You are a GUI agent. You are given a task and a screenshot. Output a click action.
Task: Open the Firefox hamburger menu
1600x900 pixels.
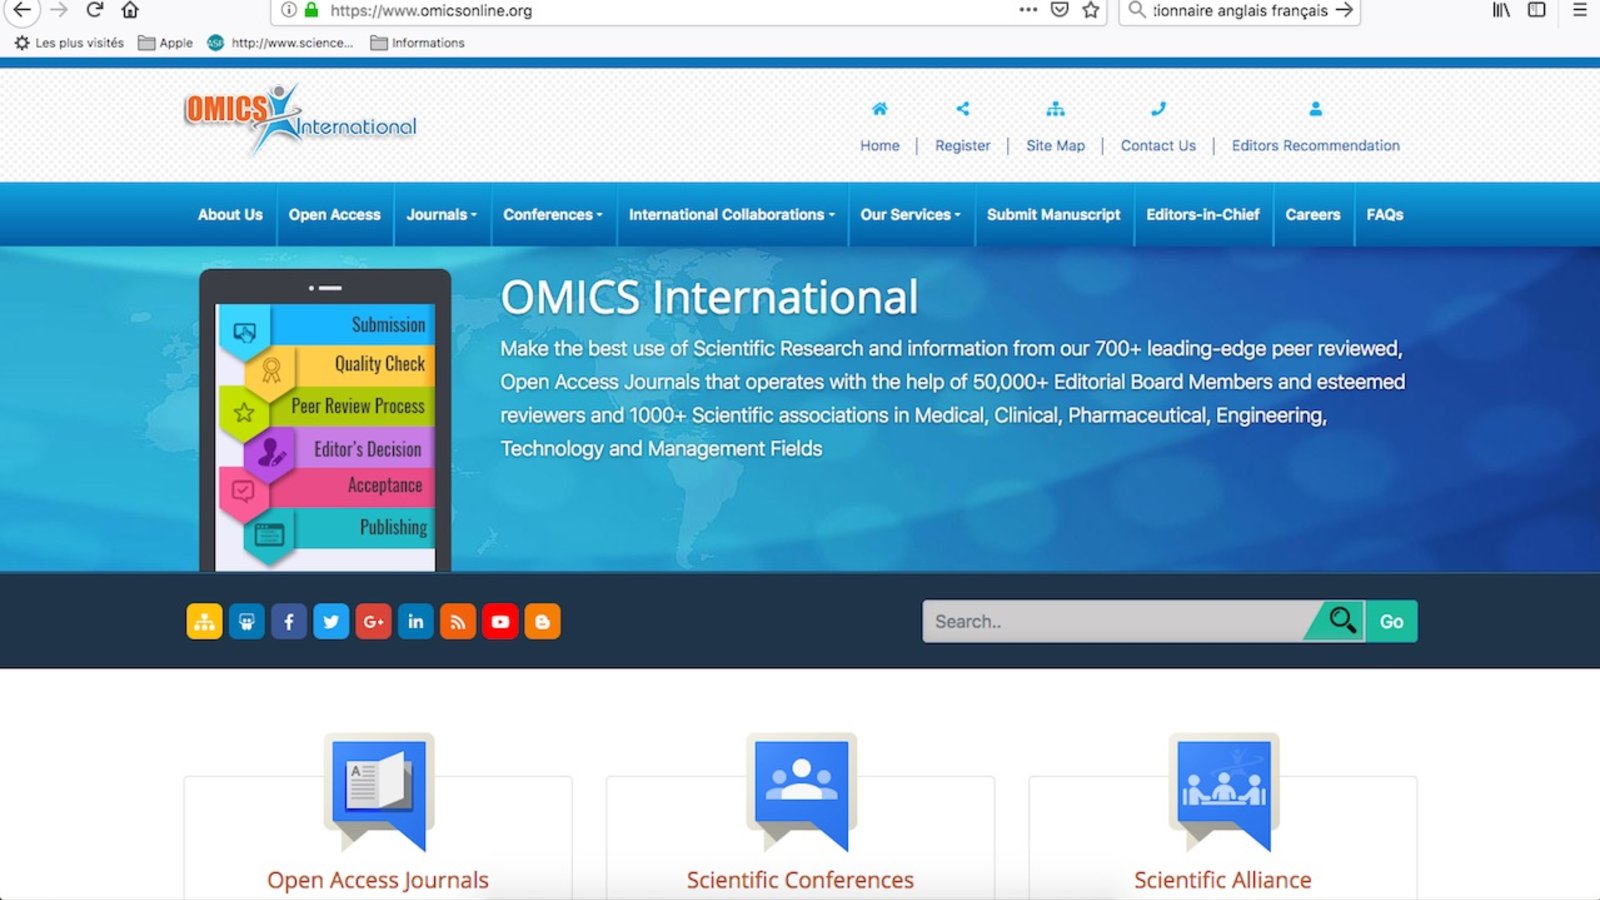(x=1580, y=10)
